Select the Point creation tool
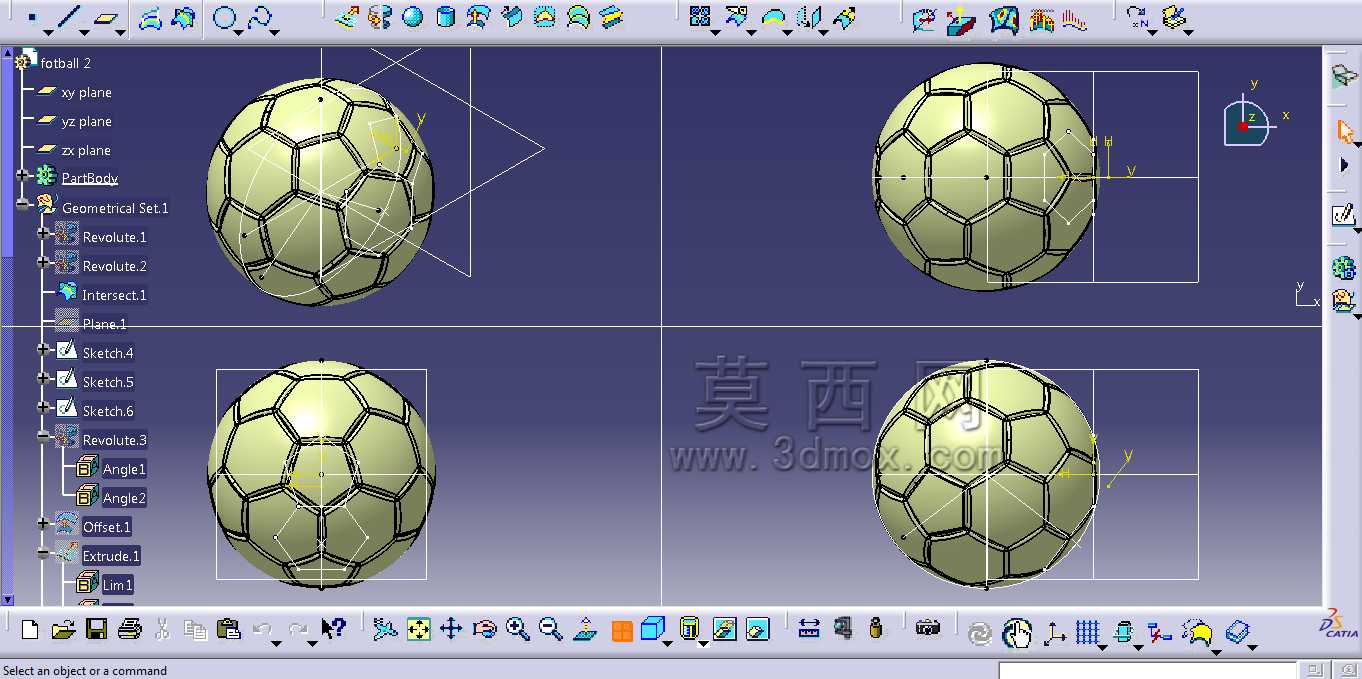The height and width of the screenshot is (679, 1362). pos(31,17)
